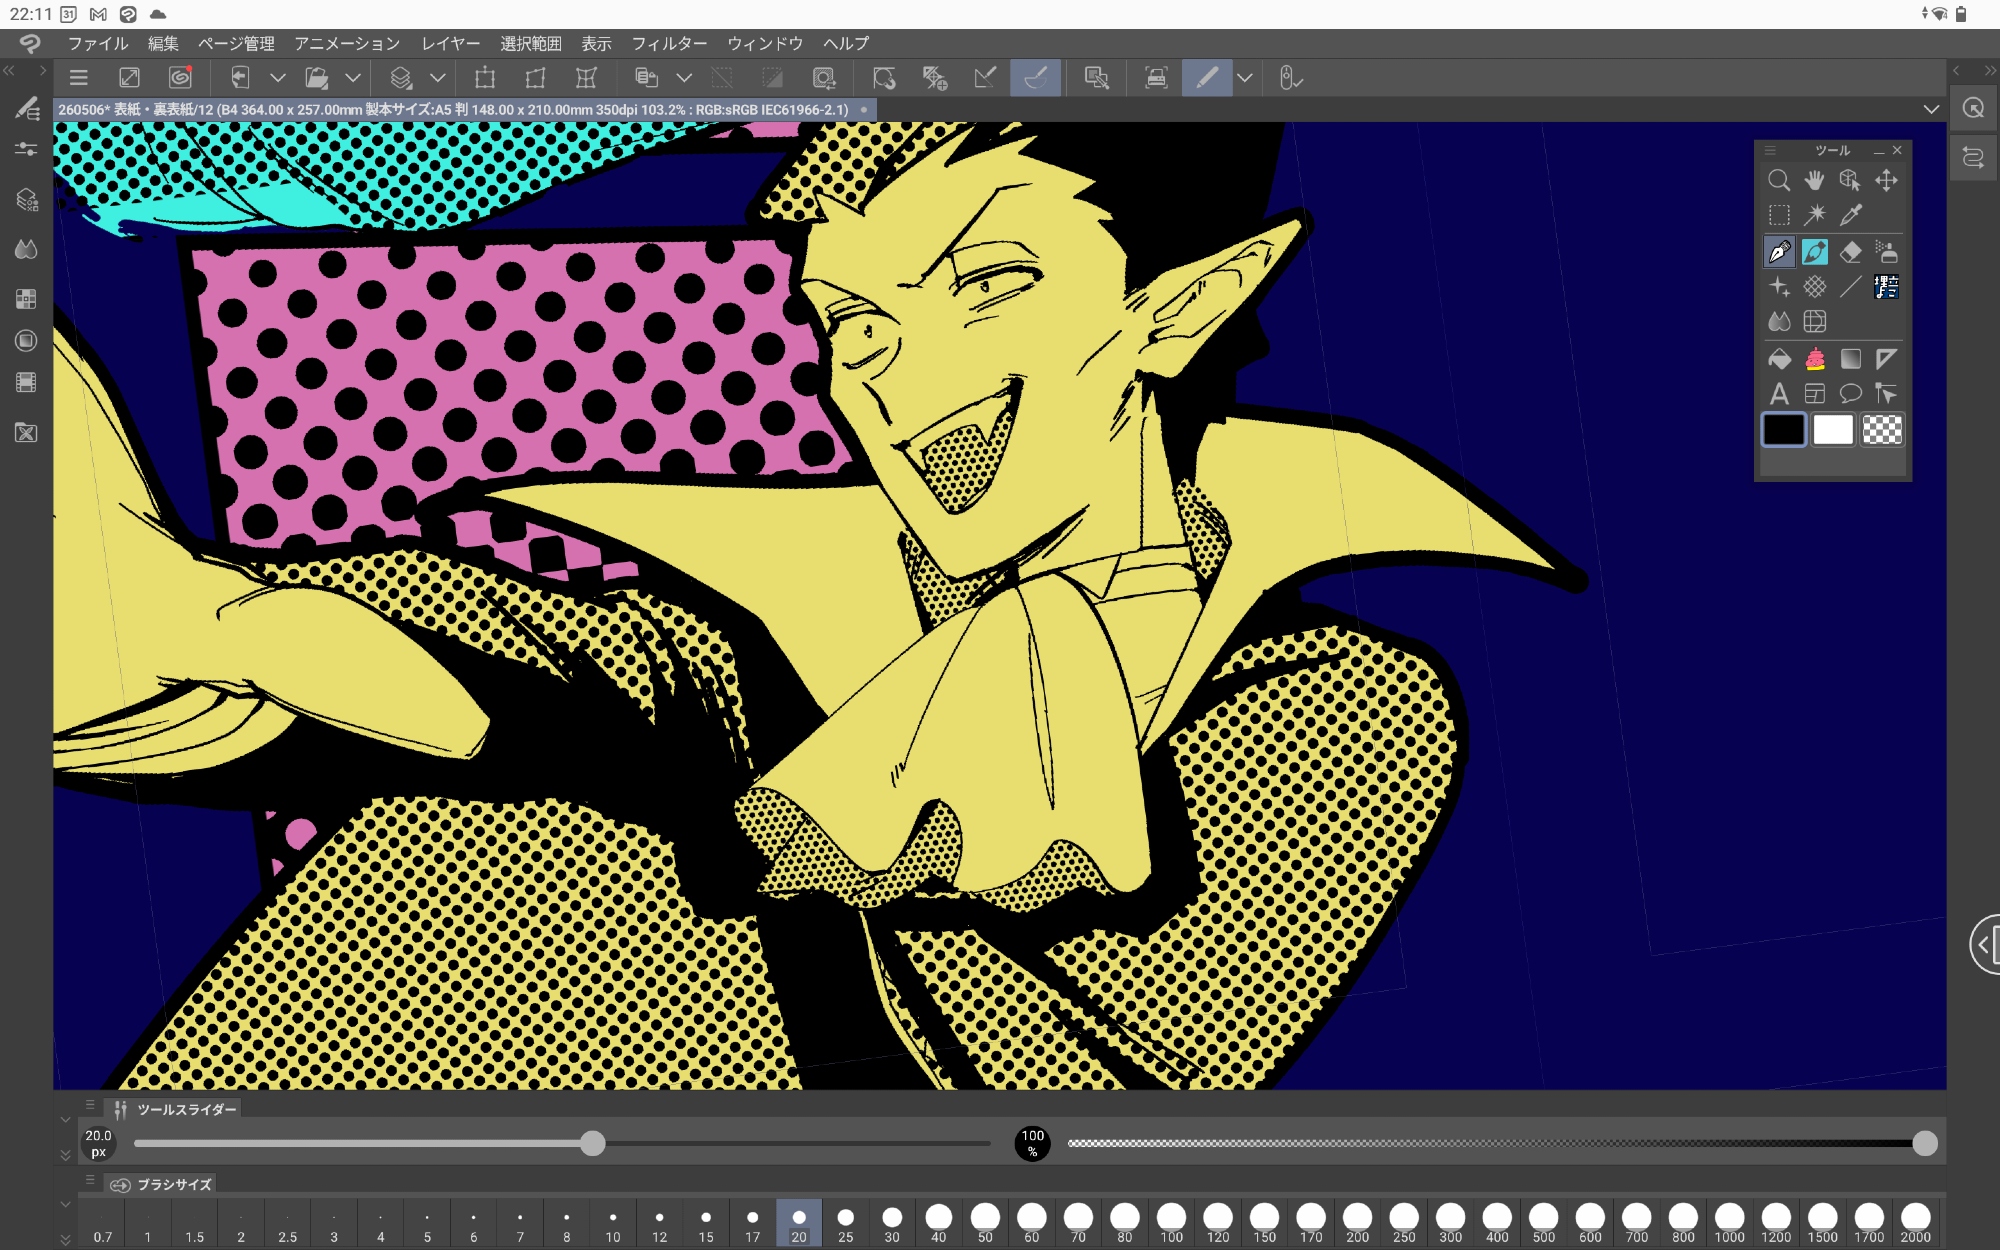Choose brush size preset 100
The image size is (2000, 1250).
[x=1171, y=1222]
